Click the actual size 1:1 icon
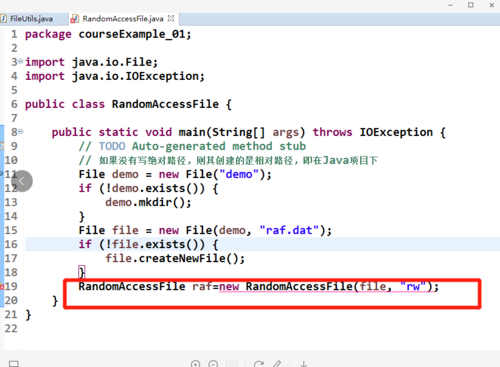The width and height of the screenshot is (500, 367). [231, 364]
